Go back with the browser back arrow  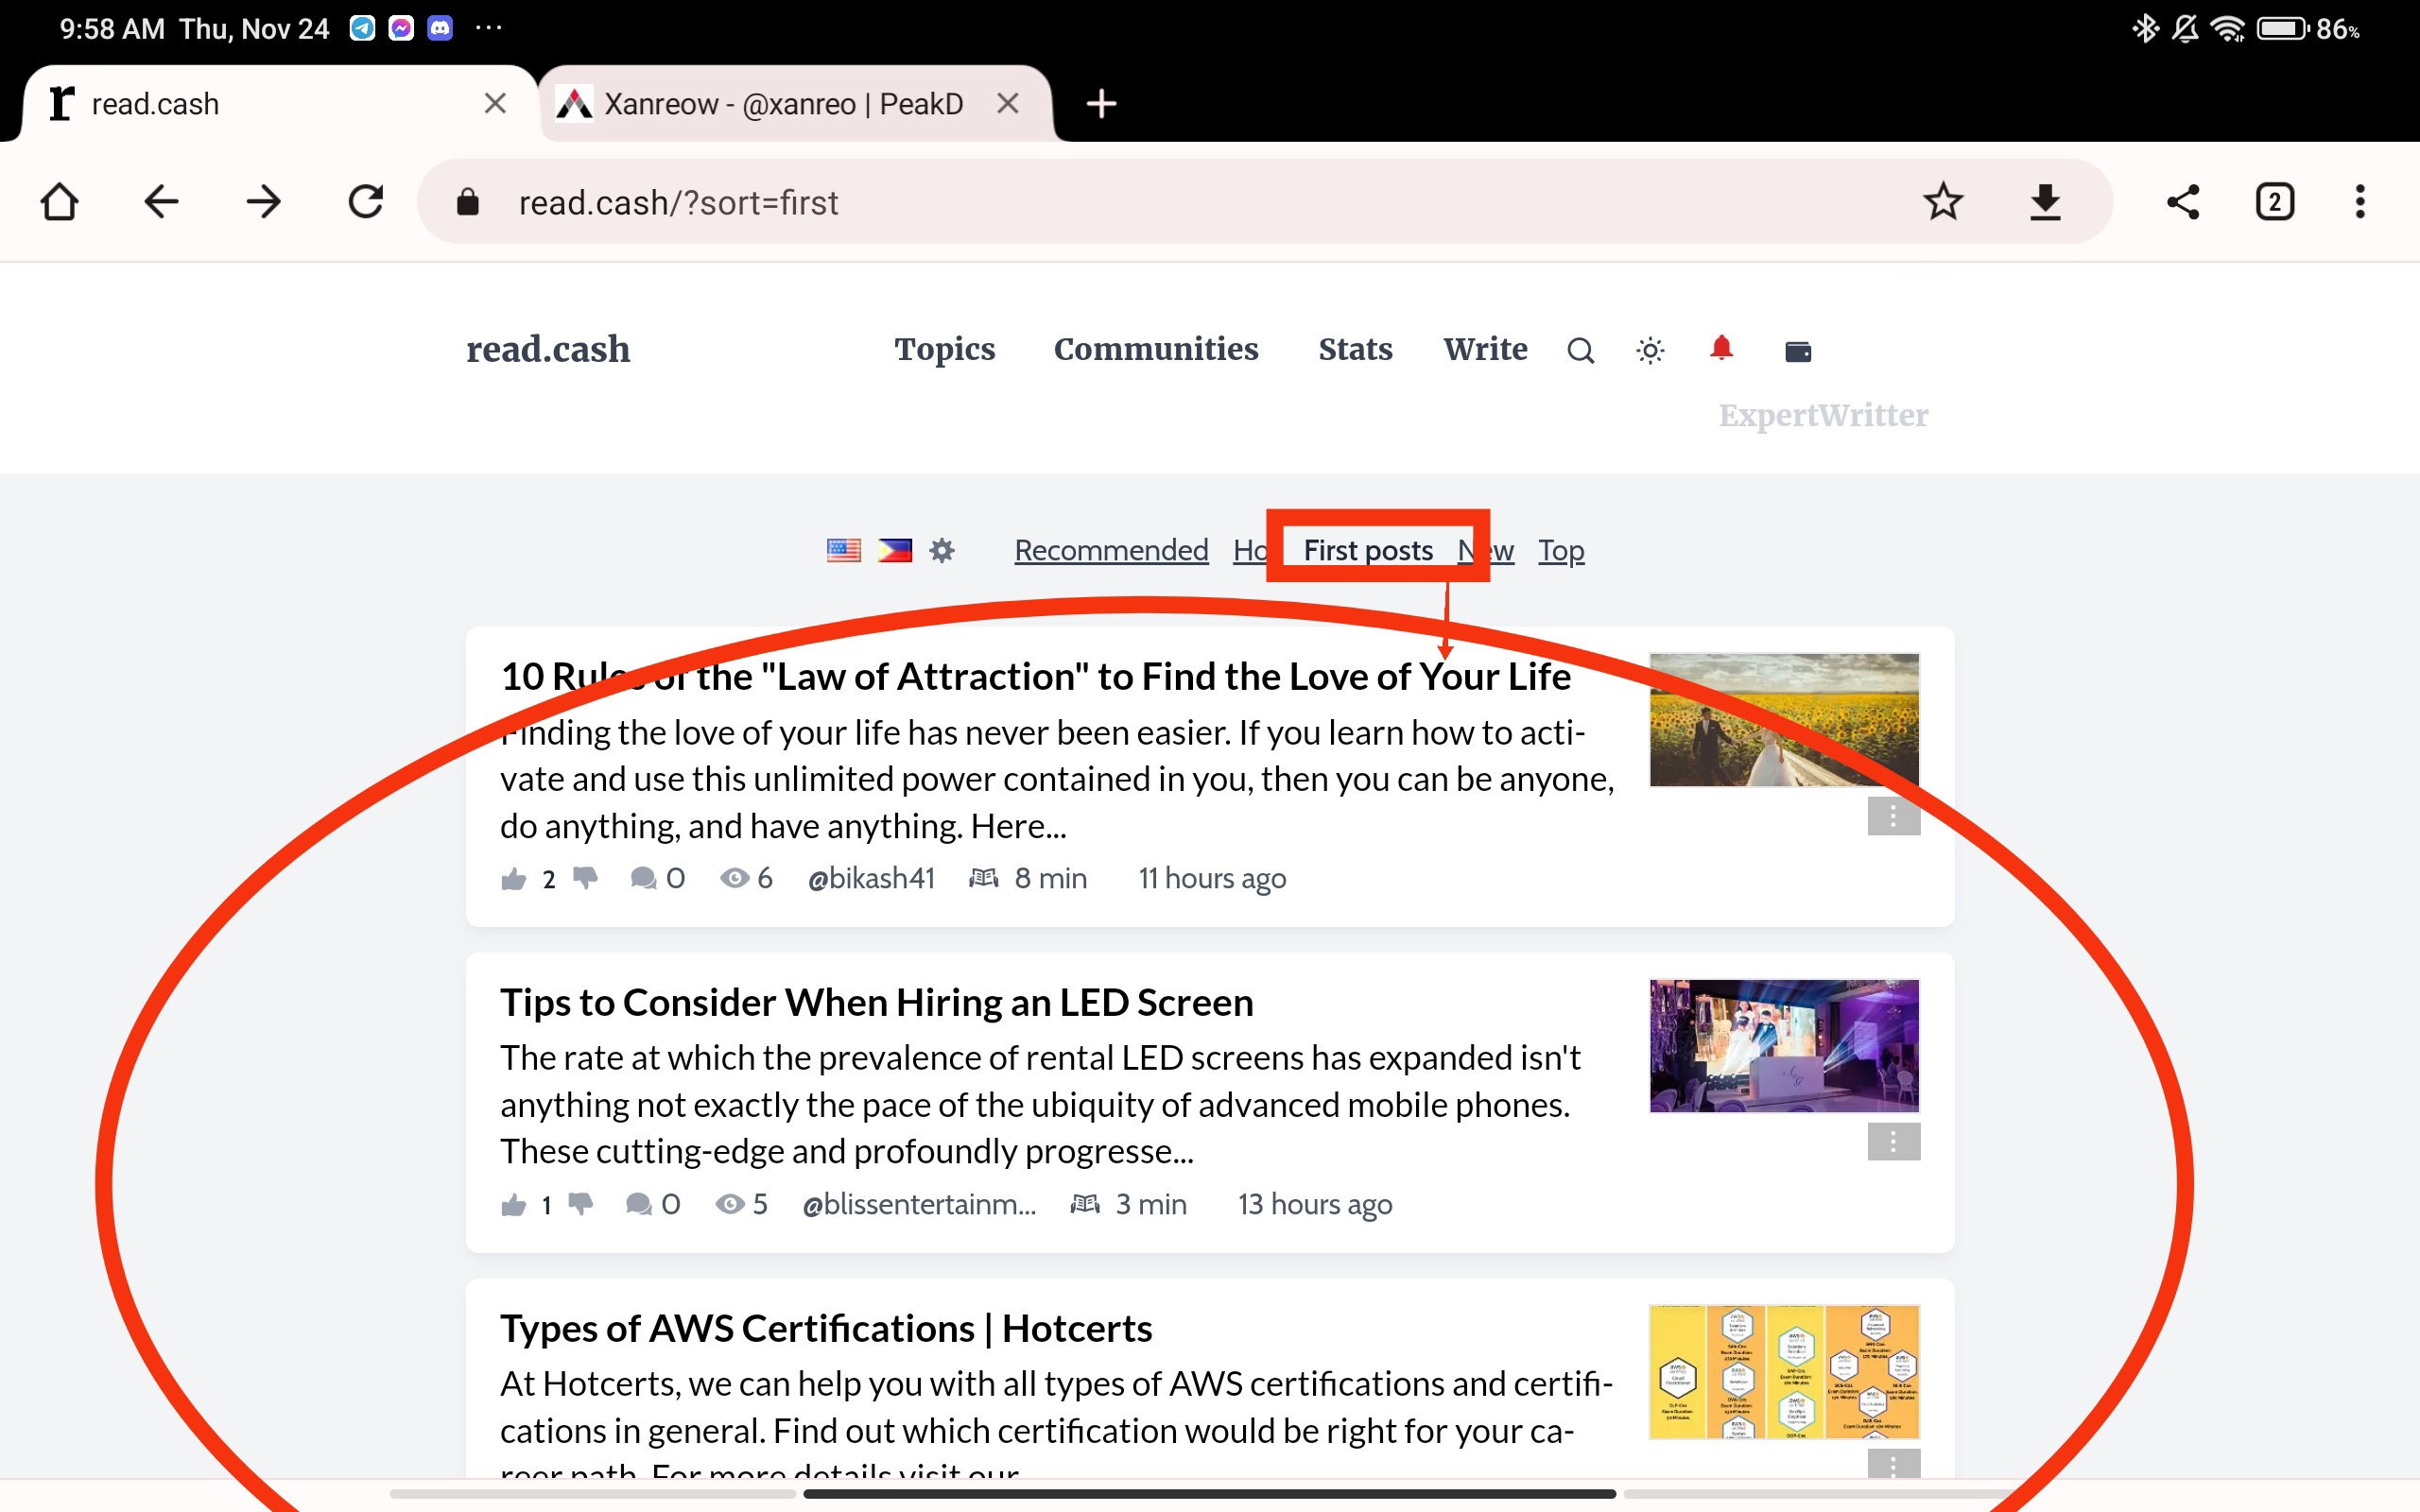click(161, 202)
